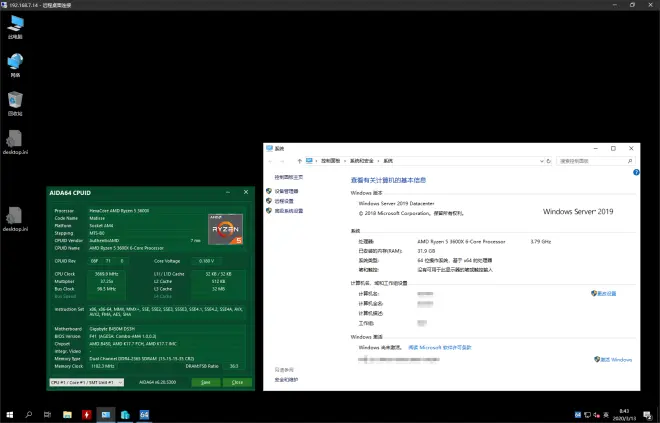Go to 控制面板 in the breadcrumb
The image size is (660, 423).
point(330,161)
